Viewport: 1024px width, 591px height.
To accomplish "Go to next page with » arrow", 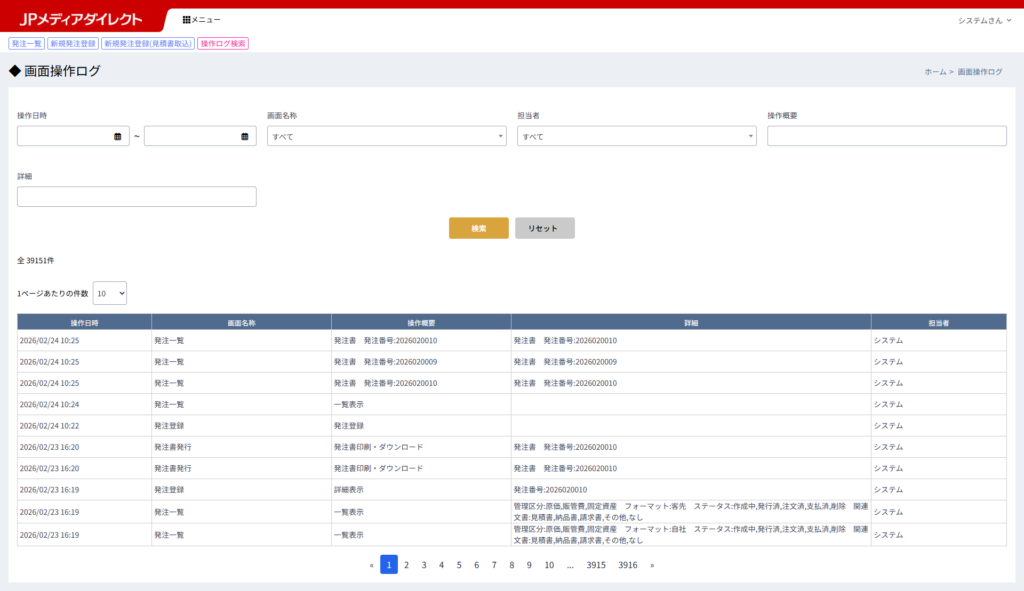I will click(x=652, y=565).
